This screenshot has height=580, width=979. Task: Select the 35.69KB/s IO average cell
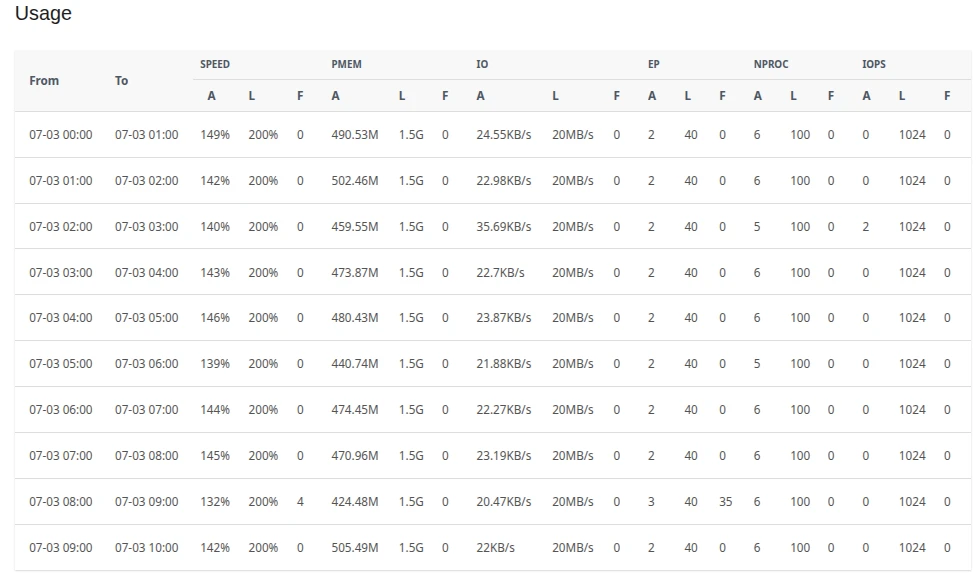[x=504, y=227]
